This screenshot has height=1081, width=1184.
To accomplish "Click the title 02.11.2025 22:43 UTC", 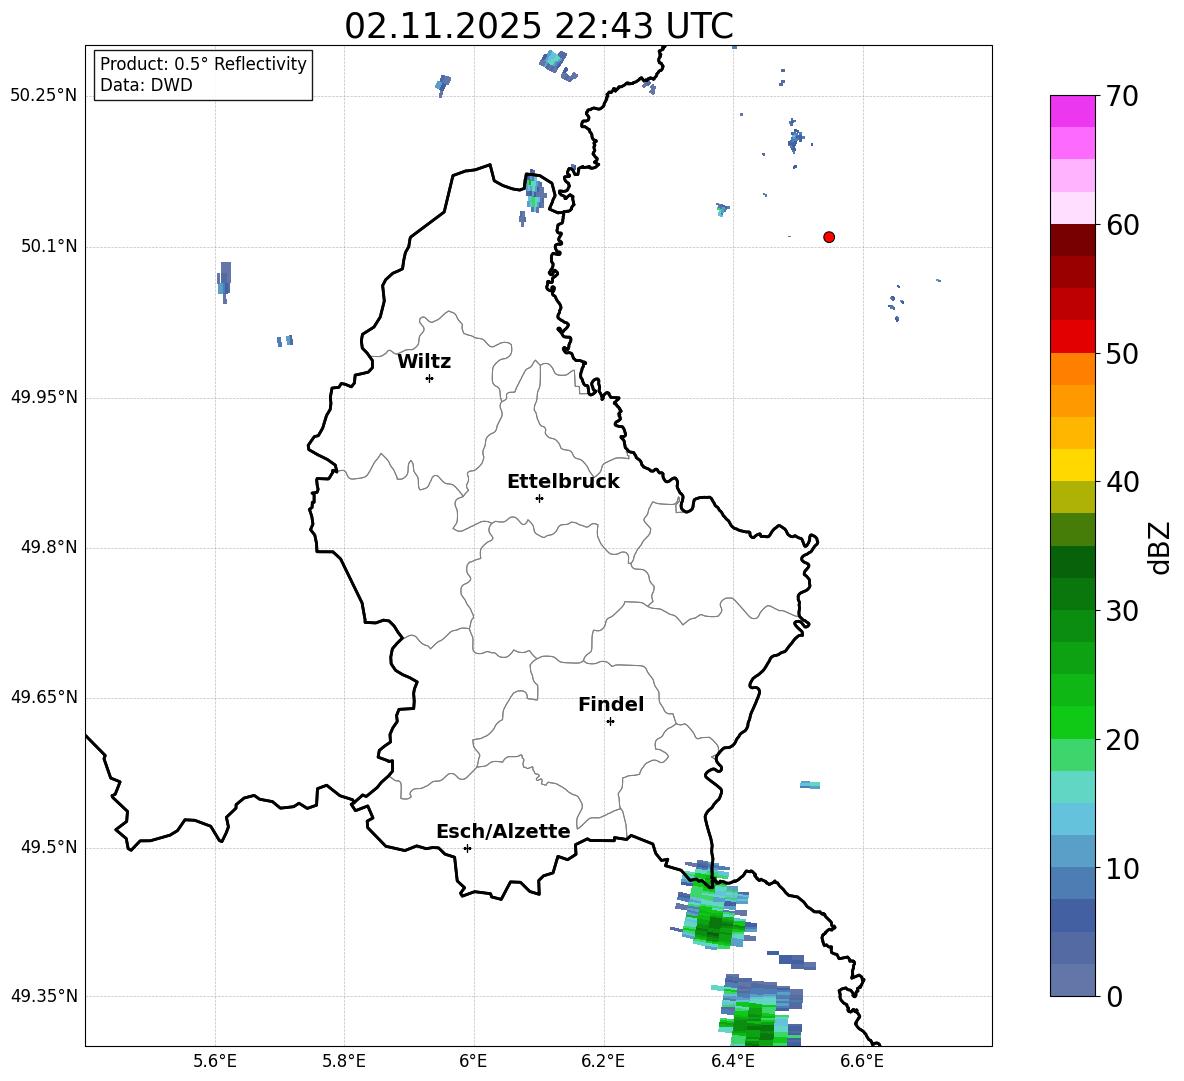I will (x=539, y=26).
